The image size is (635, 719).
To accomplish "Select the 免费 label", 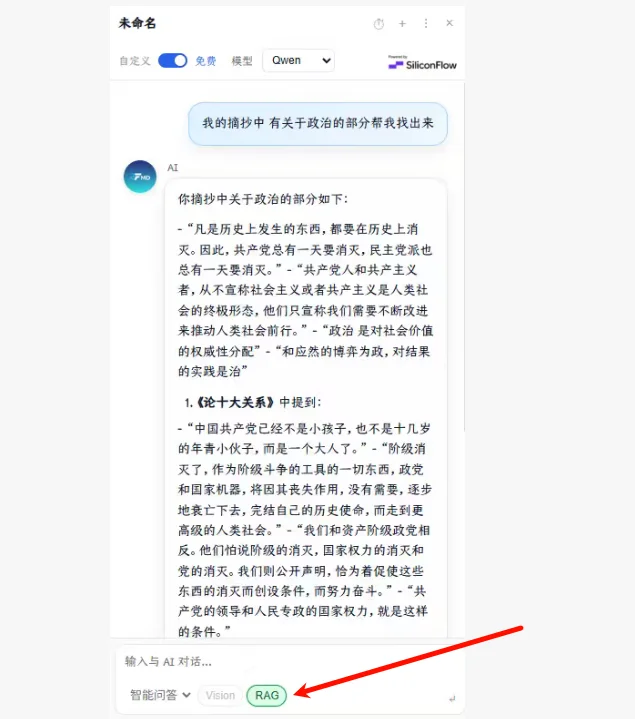I will 205,61.
